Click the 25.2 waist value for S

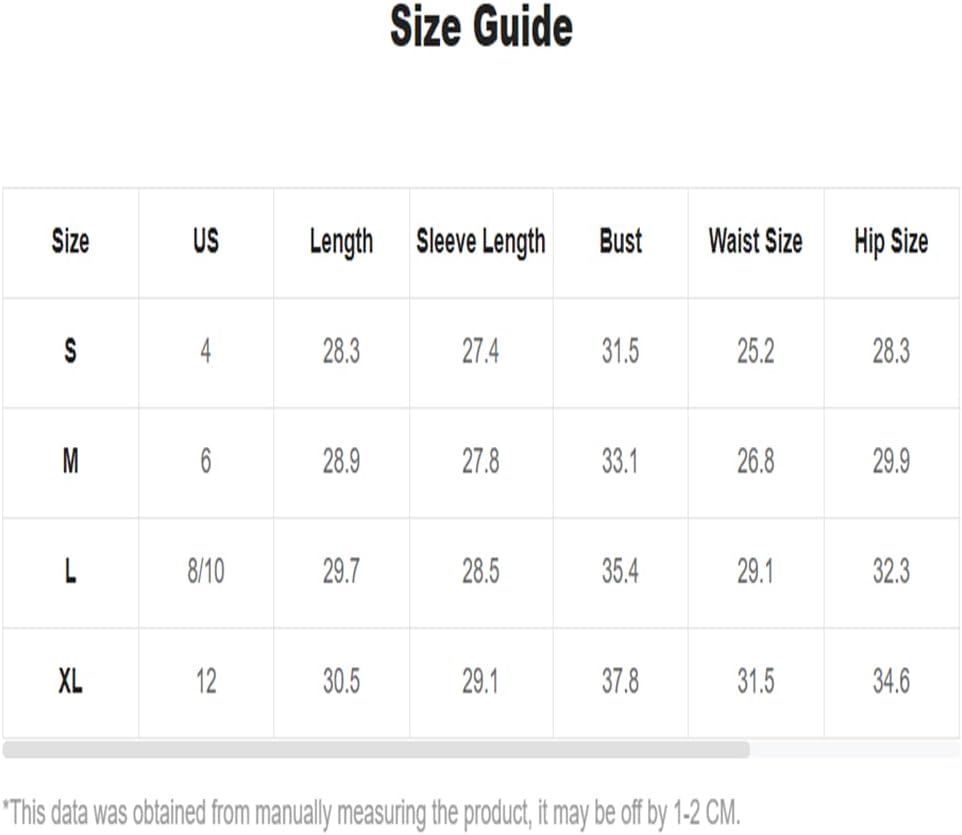[755, 351]
